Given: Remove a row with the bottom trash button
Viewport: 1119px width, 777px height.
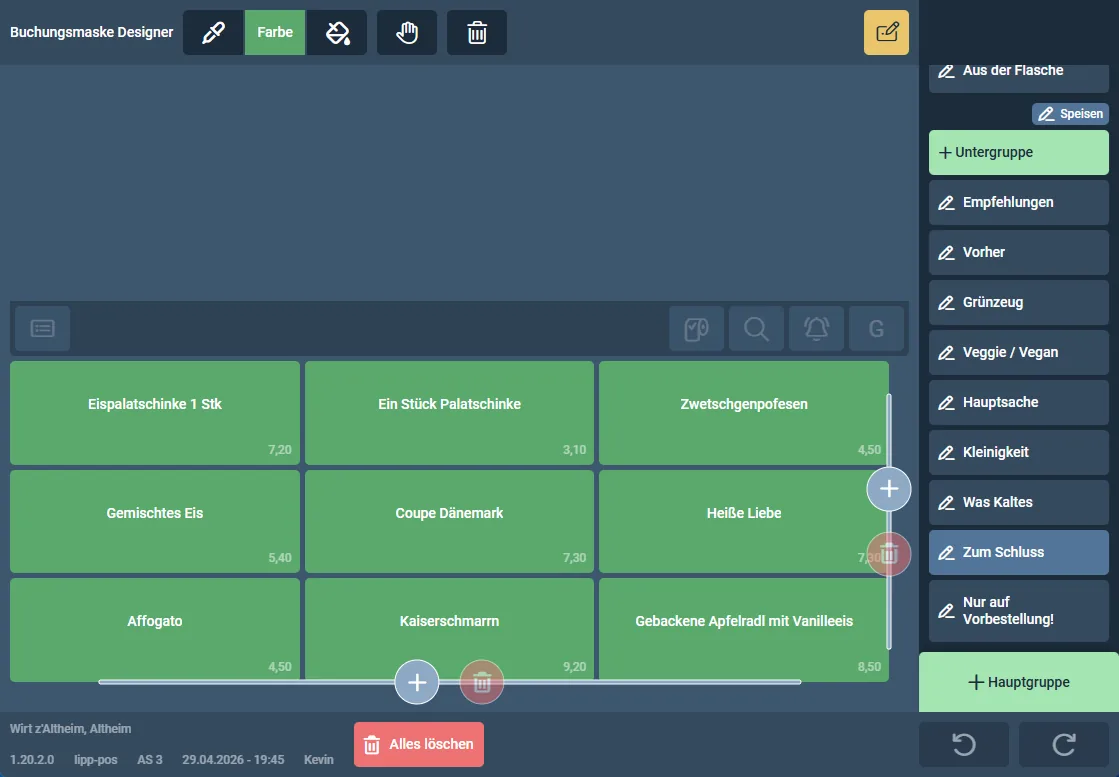Looking at the screenshot, I should pyautogui.click(x=482, y=682).
